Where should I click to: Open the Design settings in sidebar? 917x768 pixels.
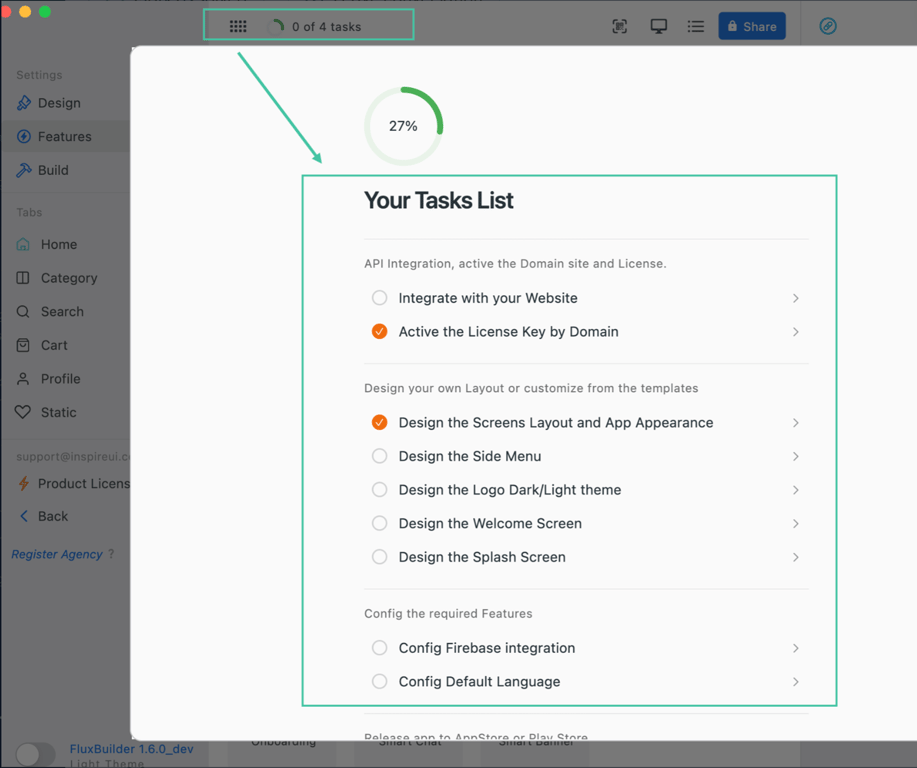coord(58,103)
